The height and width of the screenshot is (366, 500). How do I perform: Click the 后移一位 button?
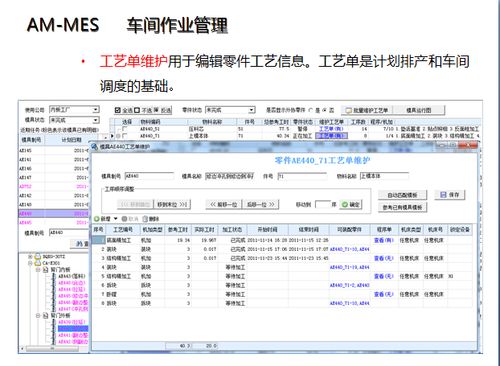click(261, 204)
